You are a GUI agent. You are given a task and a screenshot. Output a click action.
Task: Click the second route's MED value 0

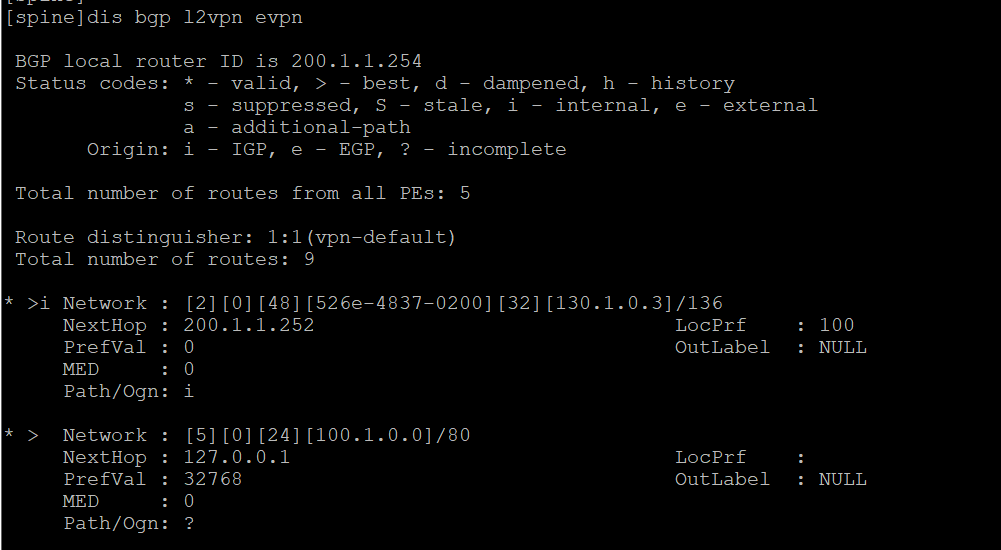coord(189,501)
